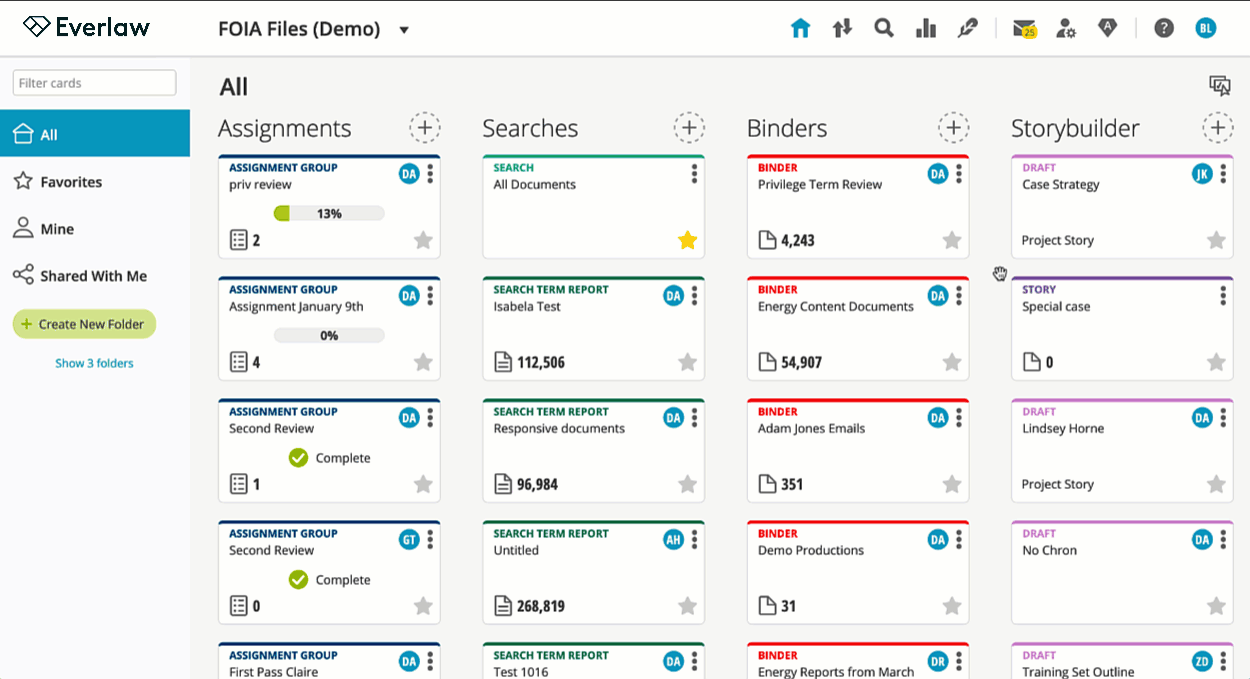
Task: Open three-dot menu on Isabela Test card
Action: (x=694, y=296)
